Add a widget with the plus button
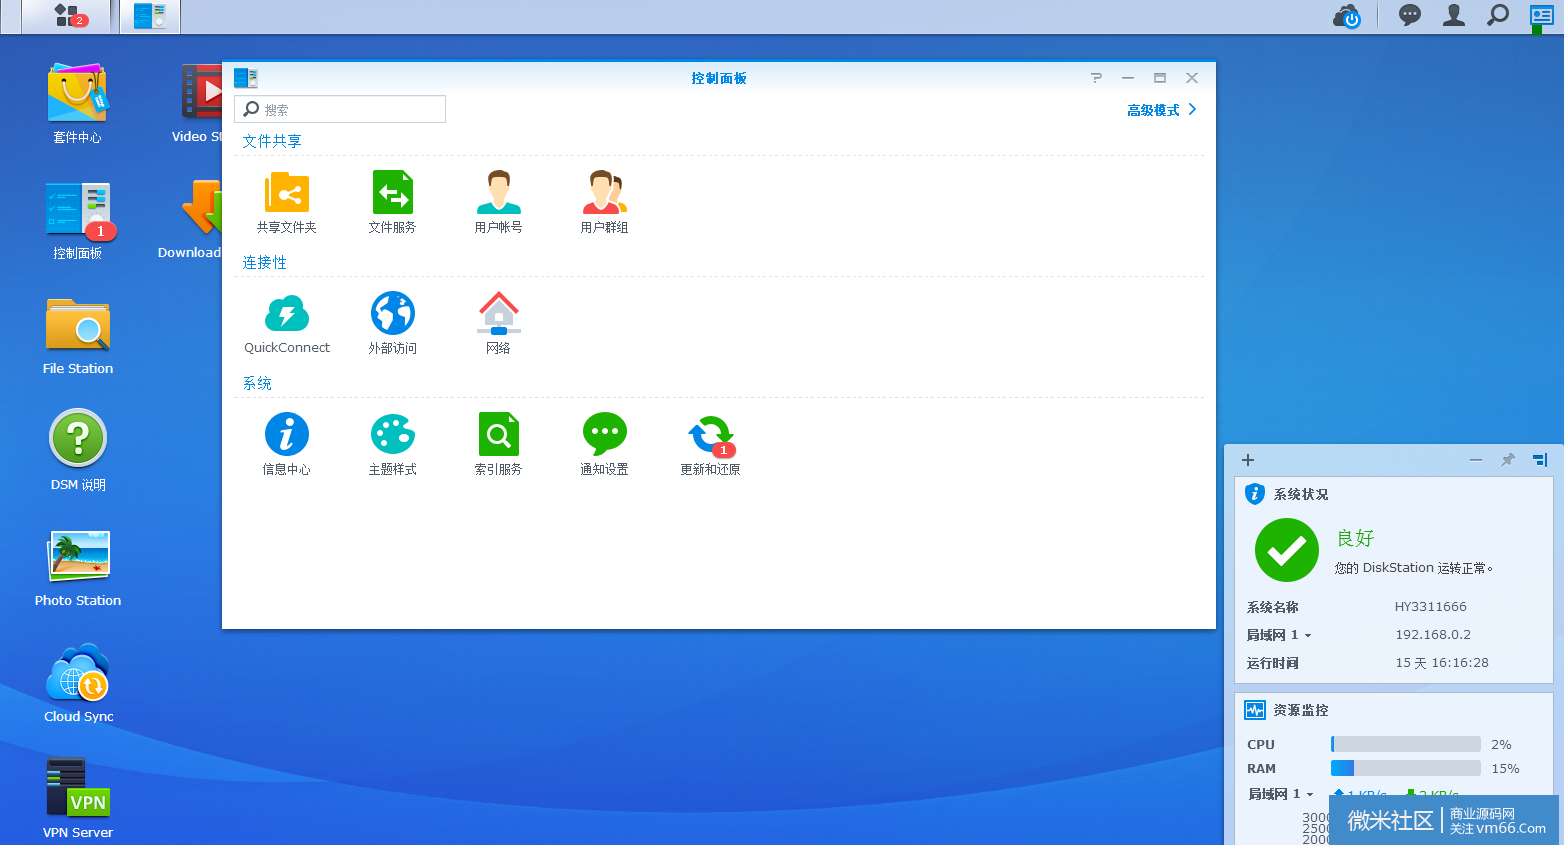1564x845 pixels. coord(1248,460)
